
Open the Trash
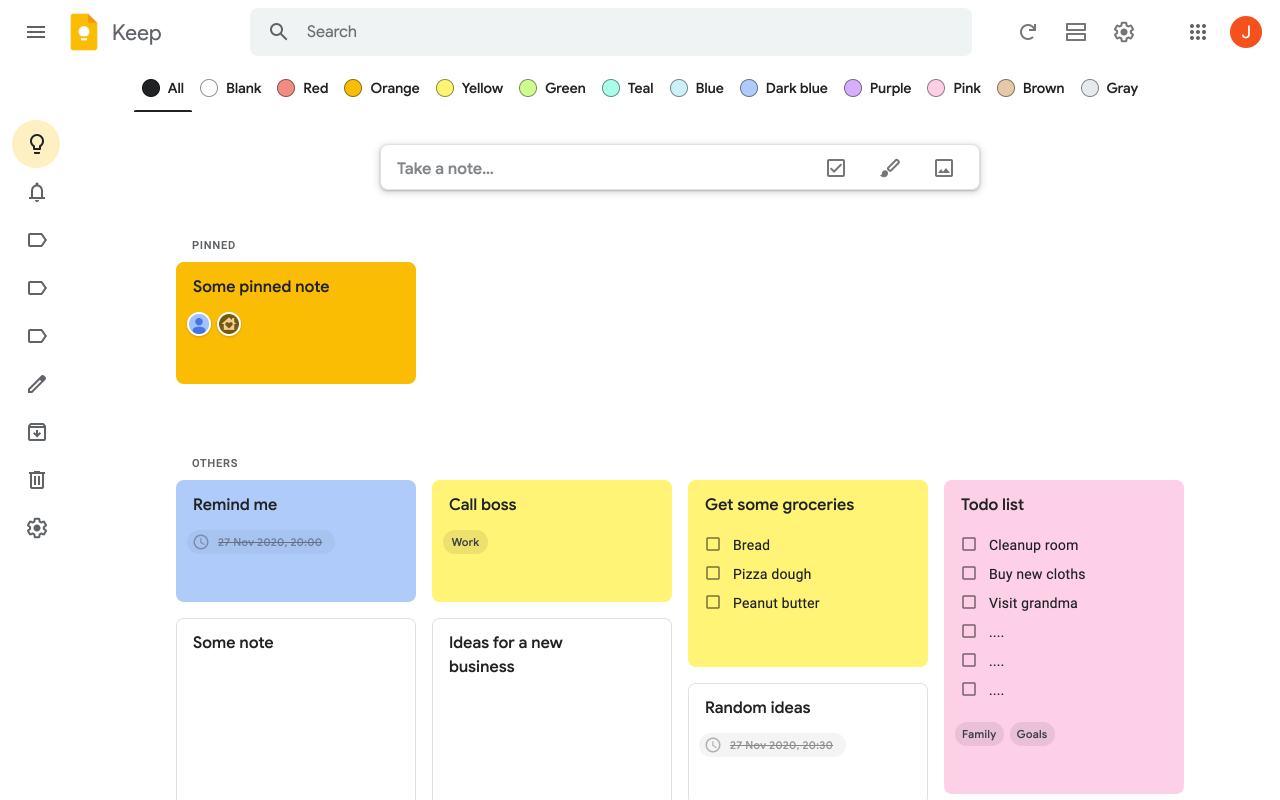pyautogui.click(x=36, y=479)
